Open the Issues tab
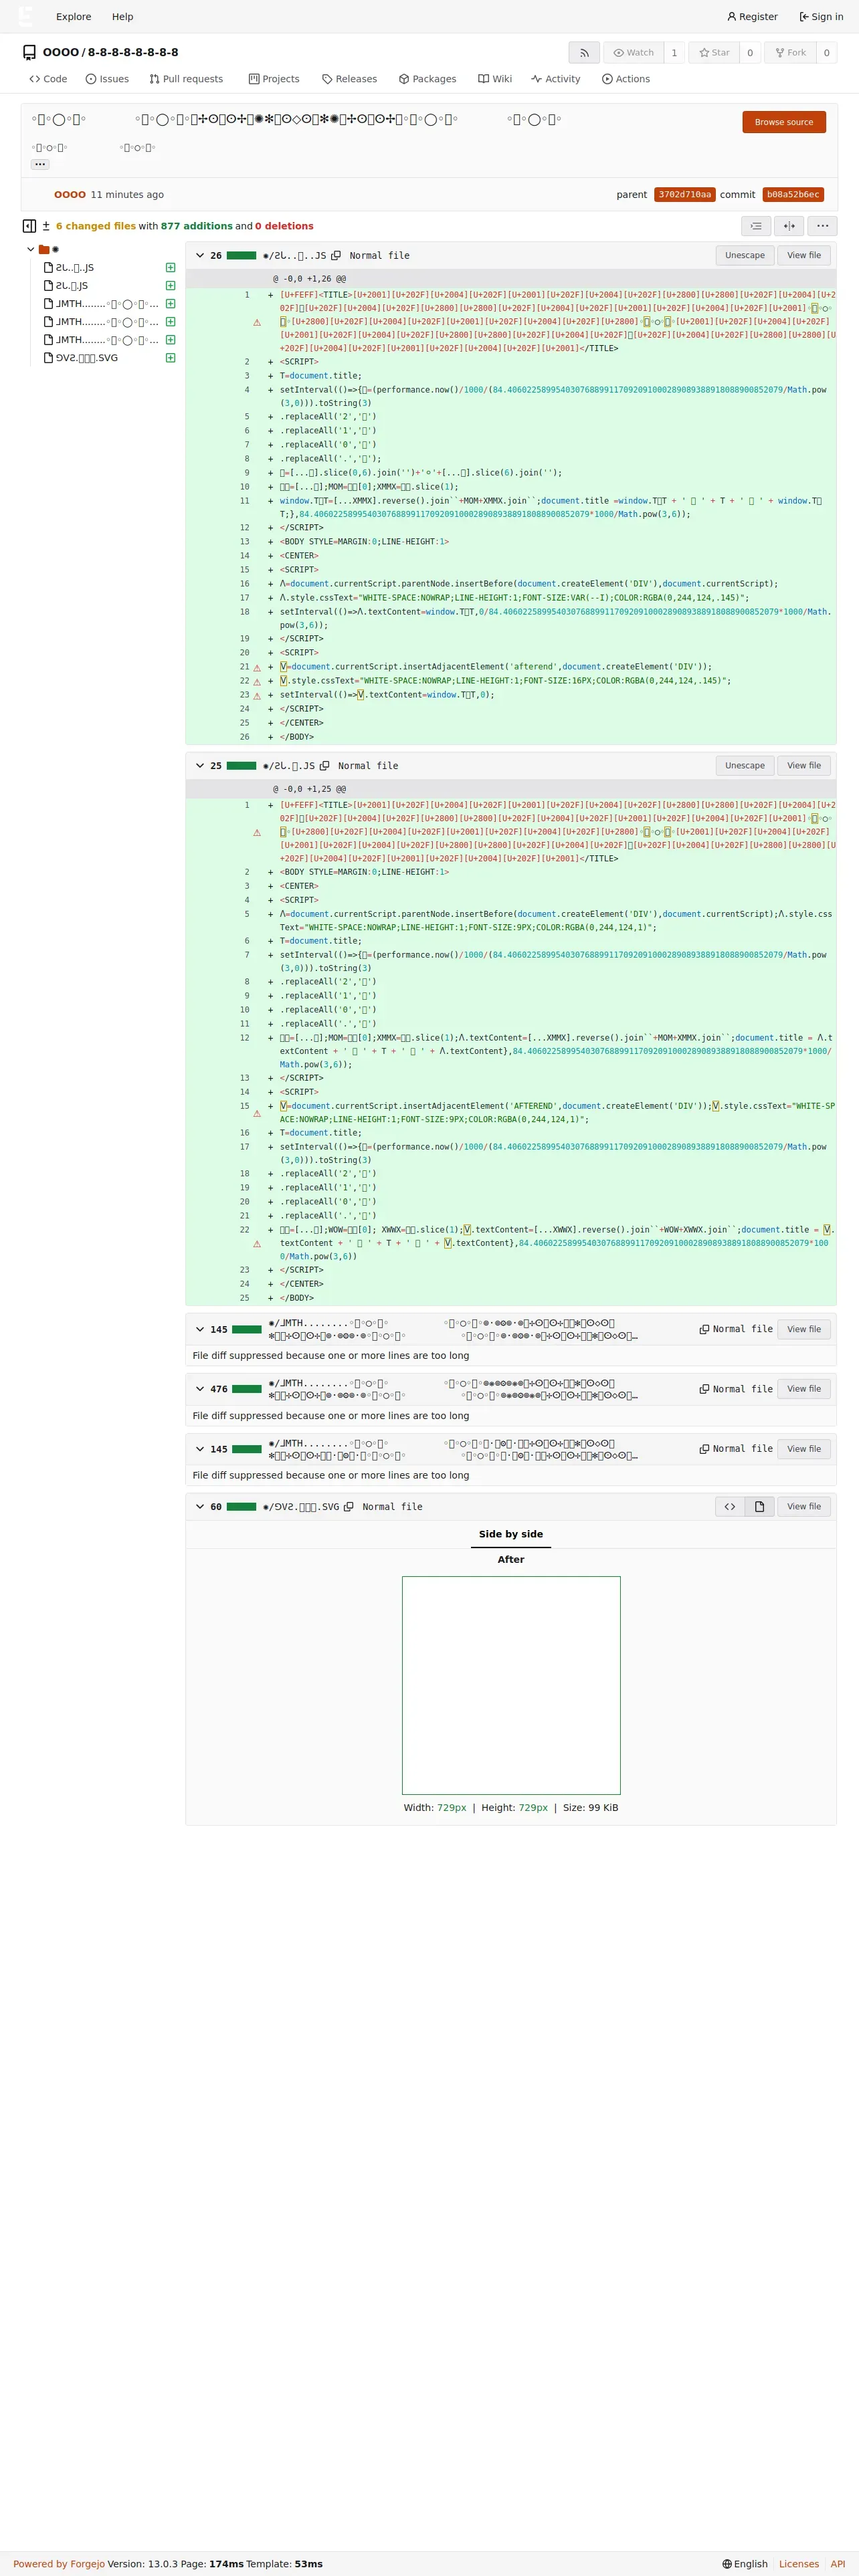This screenshot has height=2576, width=859. click(107, 79)
